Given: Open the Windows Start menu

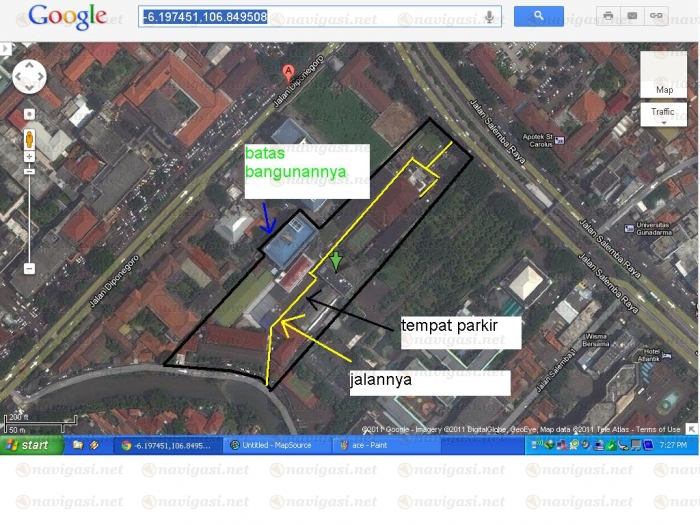Looking at the screenshot, I should [x=30, y=444].
